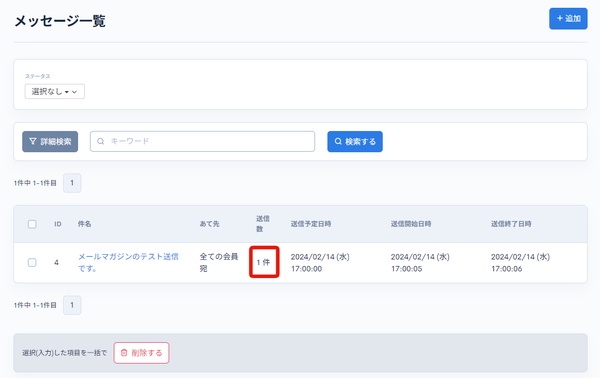600x378 pixels.
Task: Click end time 2024/02/14 17:00:06
Action: click(x=520, y=262)
